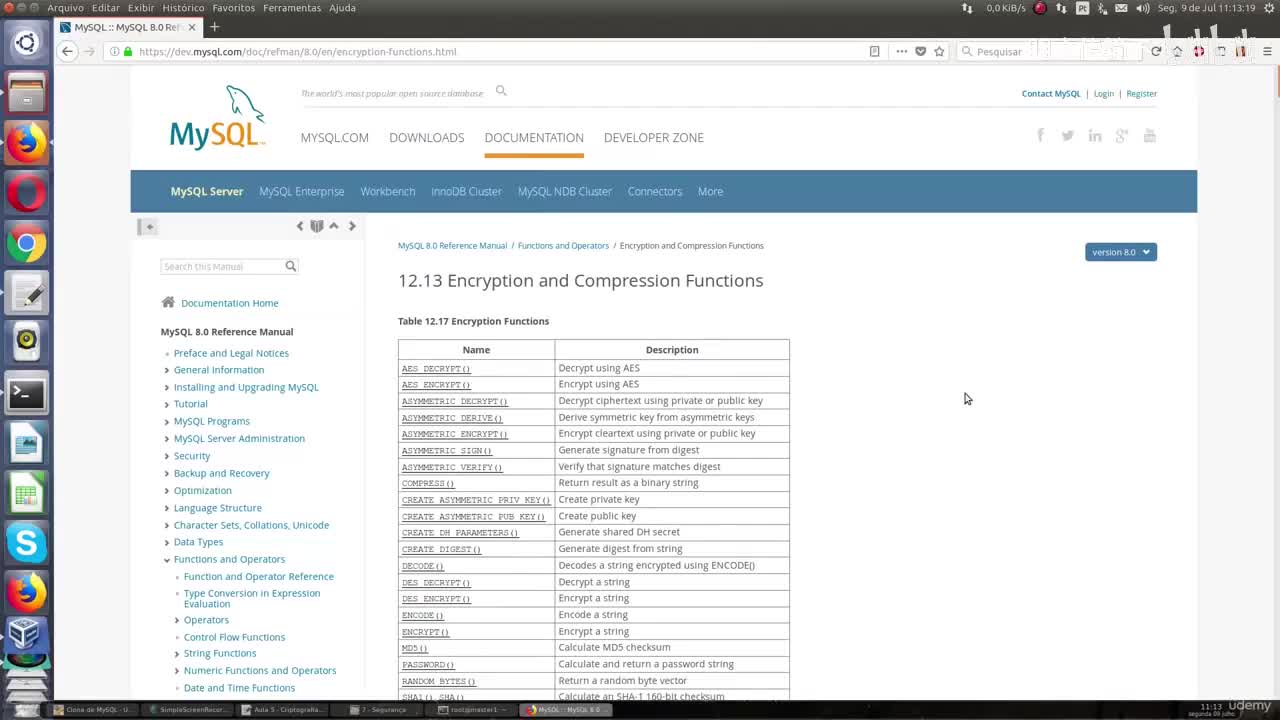
Task: Open the version 8.0 dropdown
Action: click(x=1121, y=252)
